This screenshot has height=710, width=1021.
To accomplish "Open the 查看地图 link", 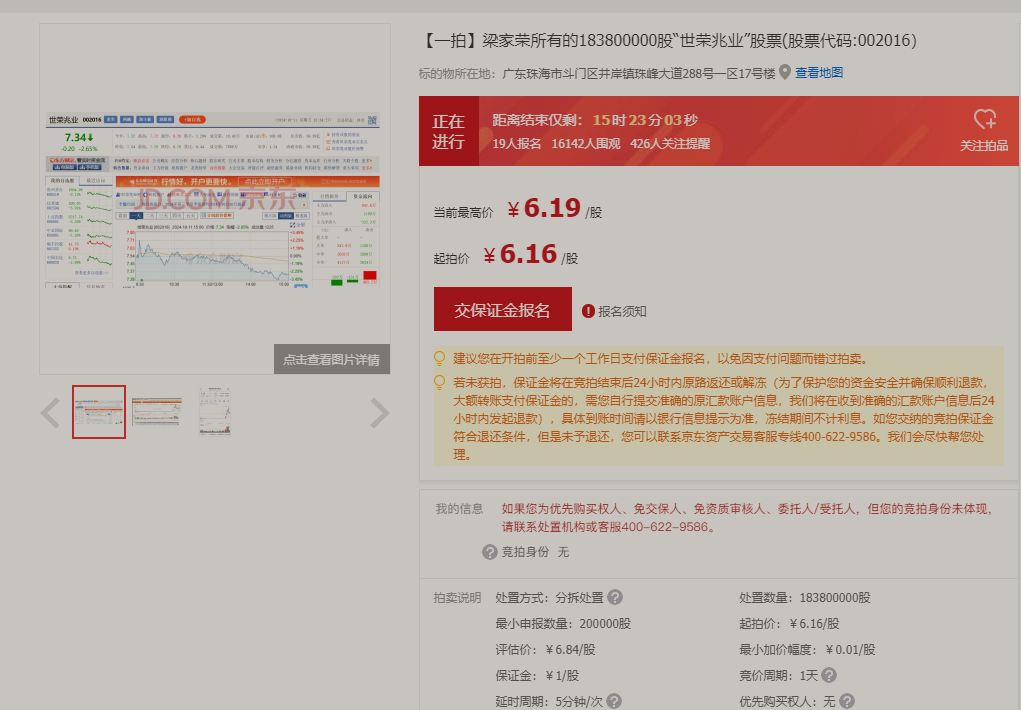I will 819,72.
